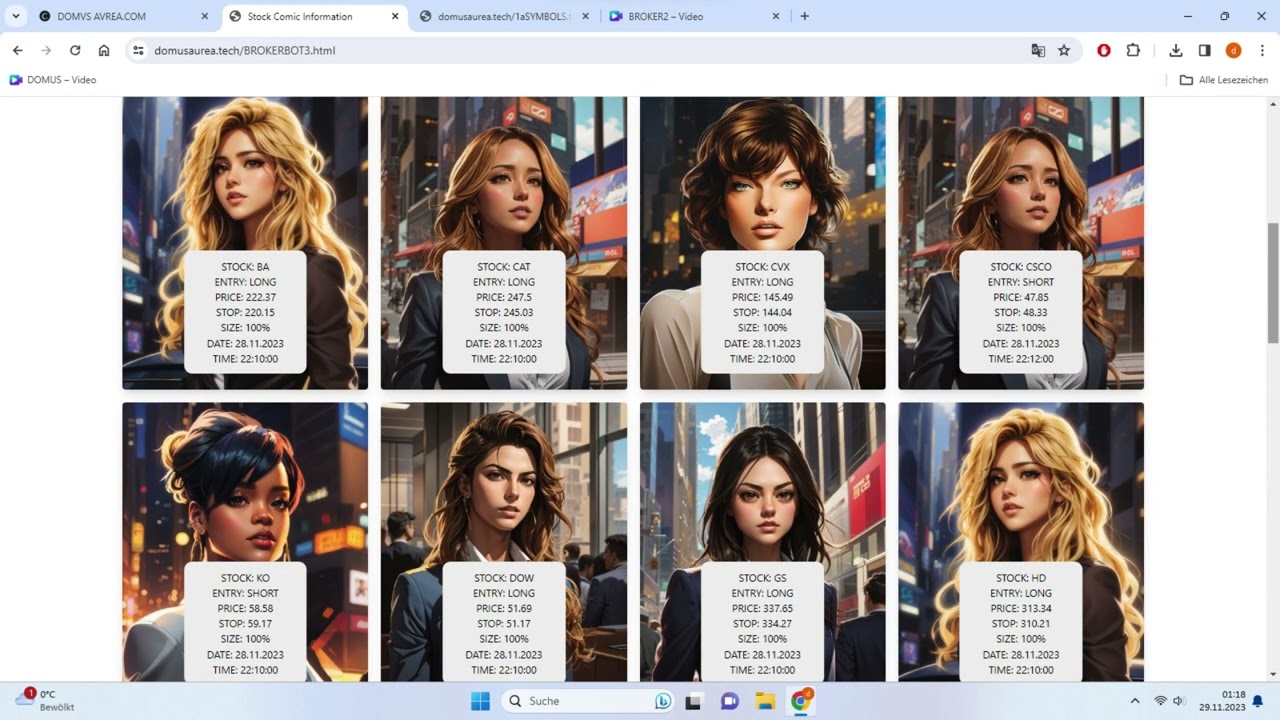
Task: View site information icon in address bar
Action: pyautogui.click(x=139, y=50)
